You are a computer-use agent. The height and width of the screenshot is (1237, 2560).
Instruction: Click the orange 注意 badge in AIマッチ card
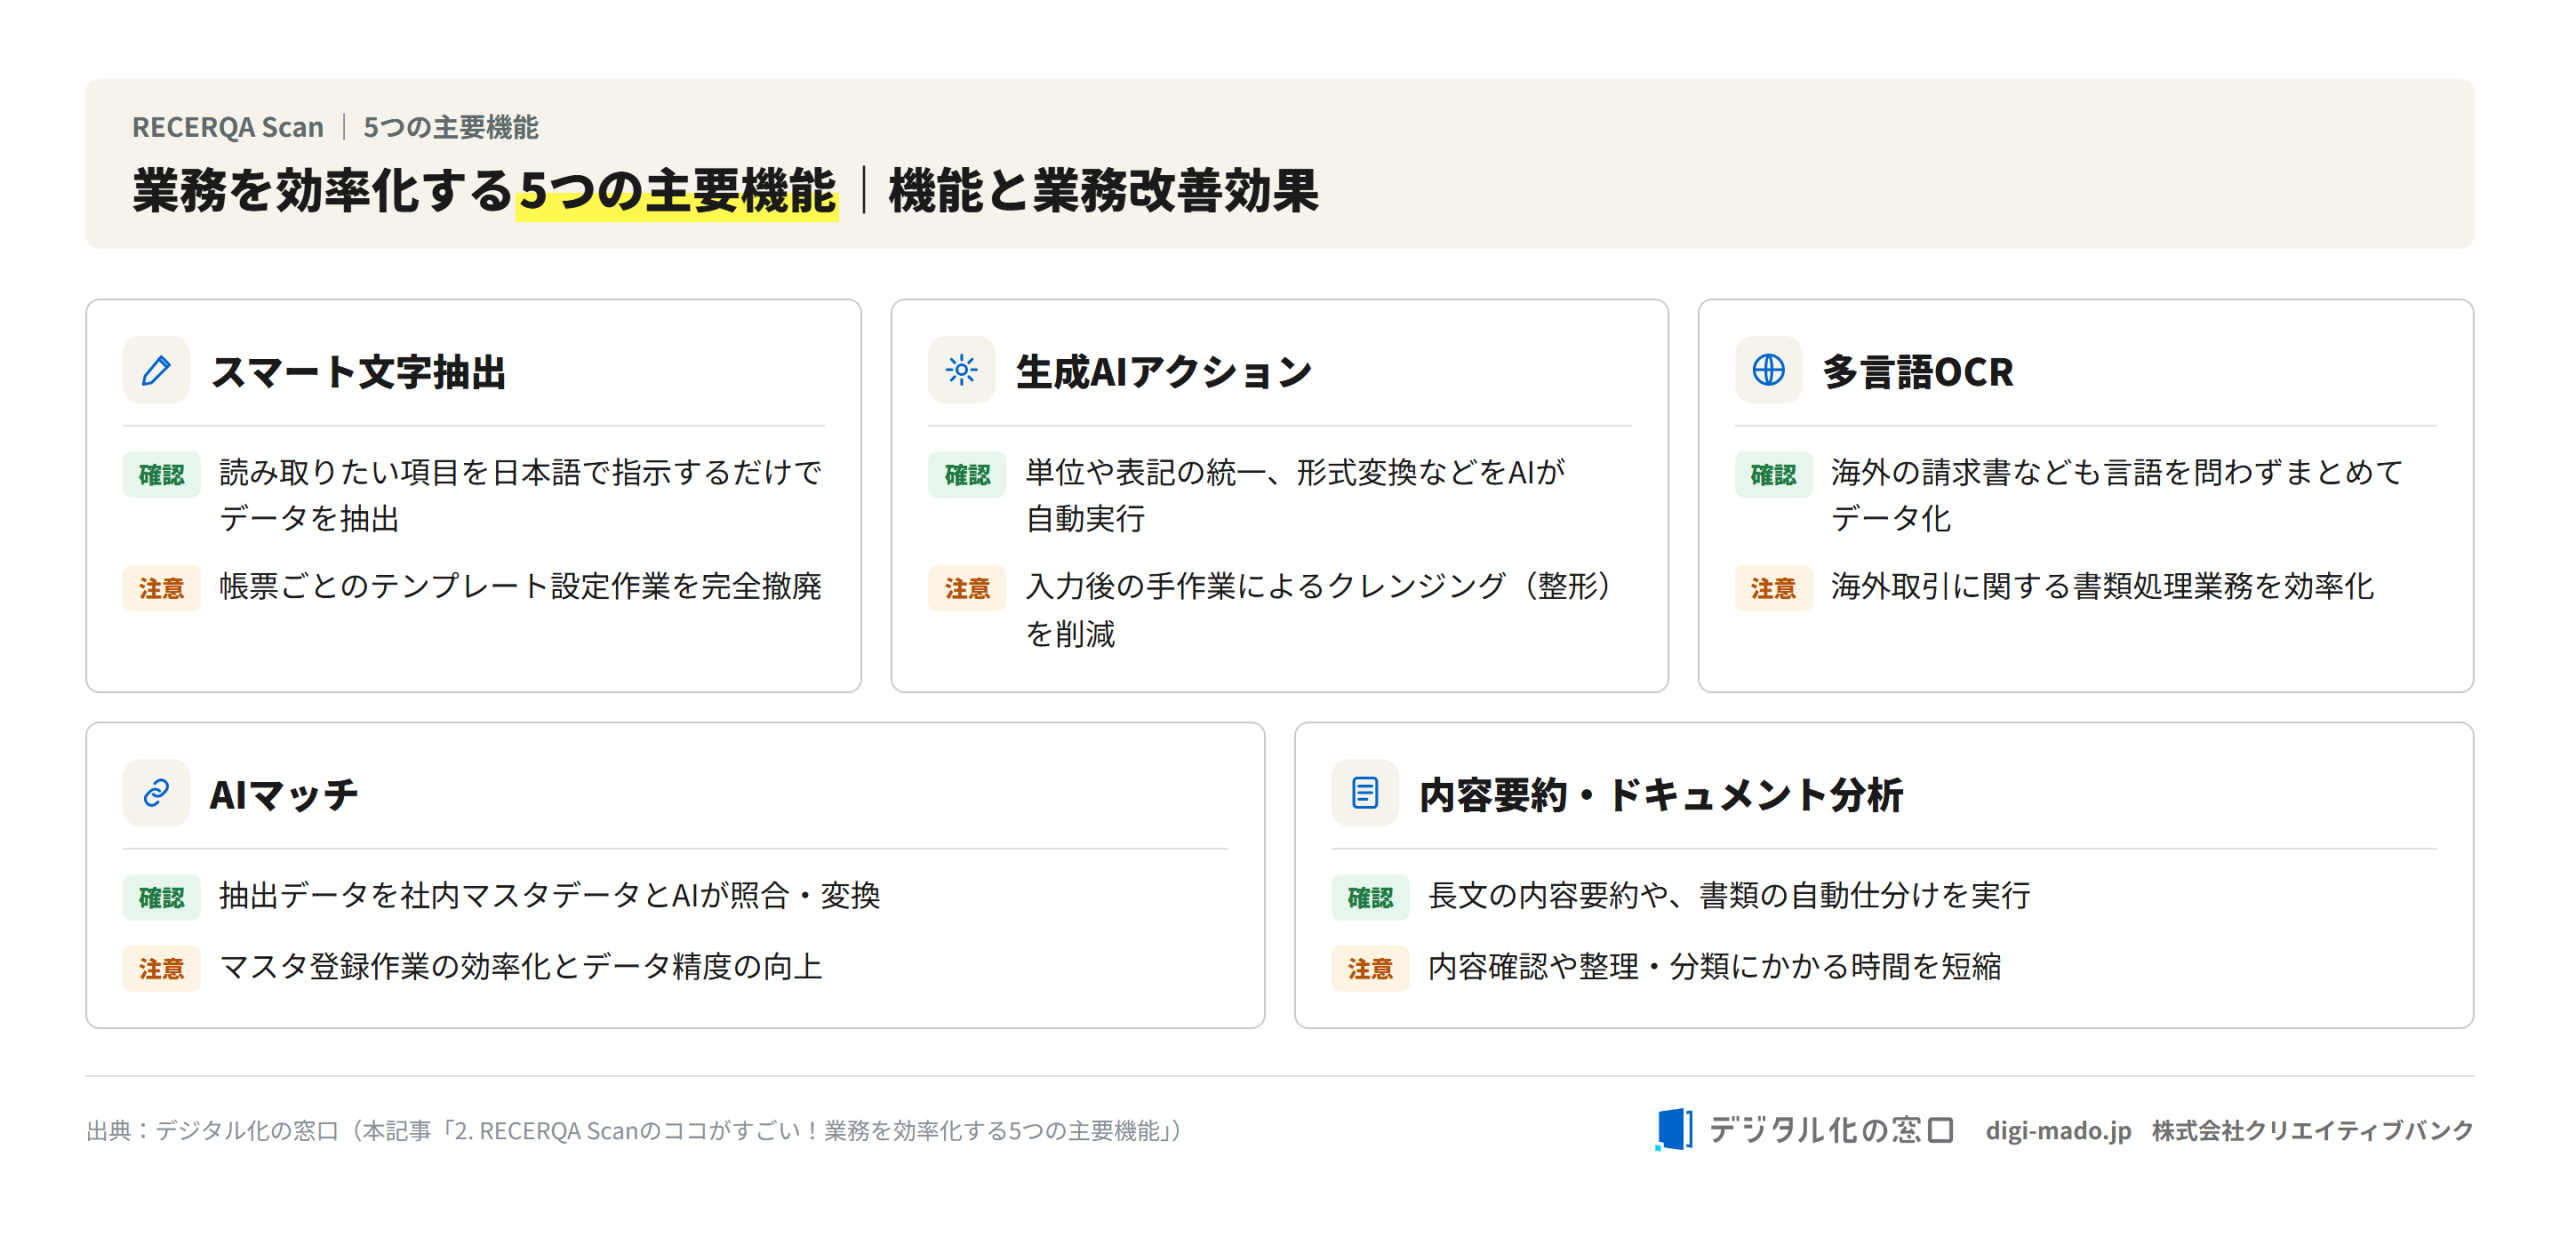point(161,968)
